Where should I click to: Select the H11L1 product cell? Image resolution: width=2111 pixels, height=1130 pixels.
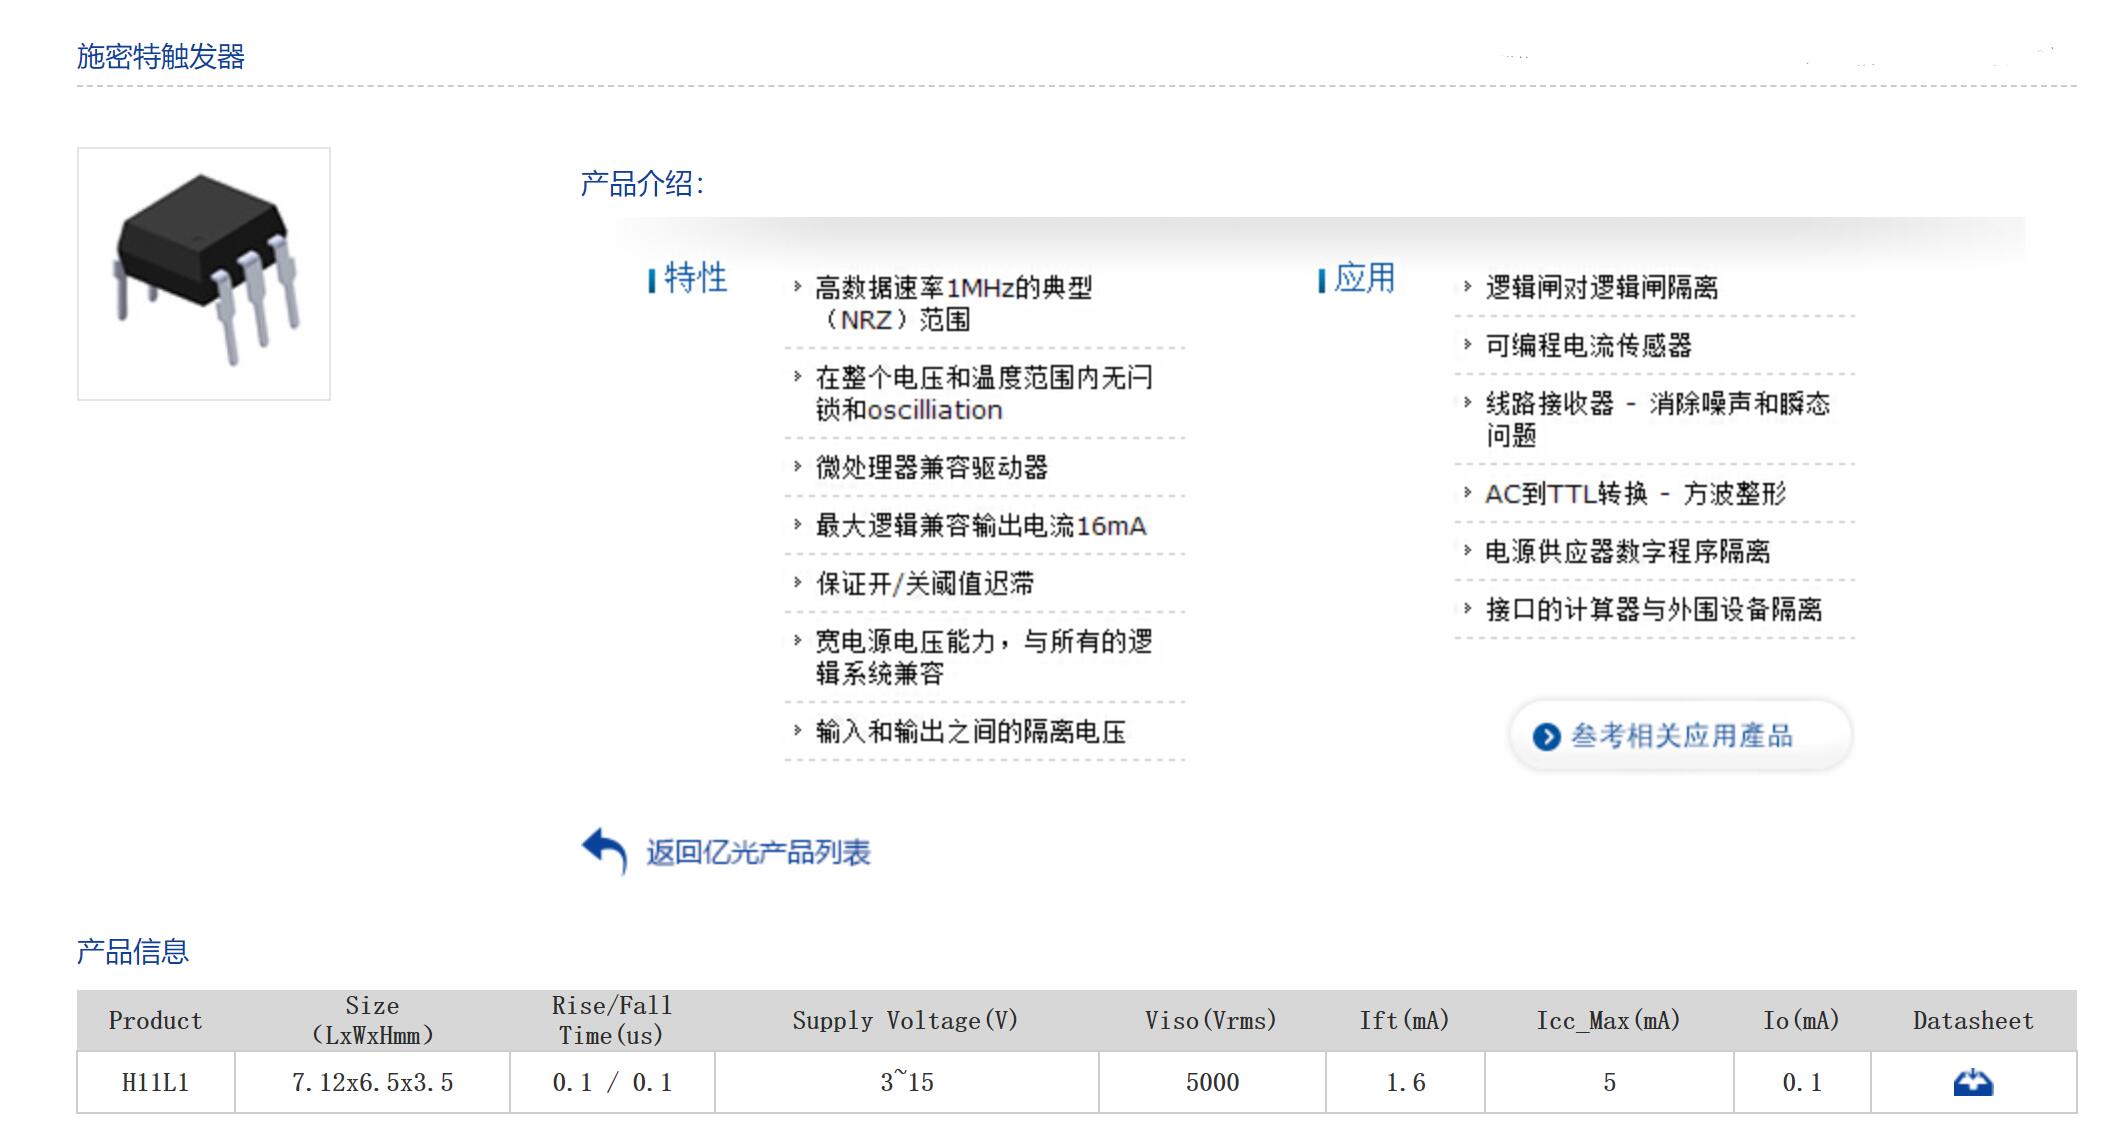156,1083
